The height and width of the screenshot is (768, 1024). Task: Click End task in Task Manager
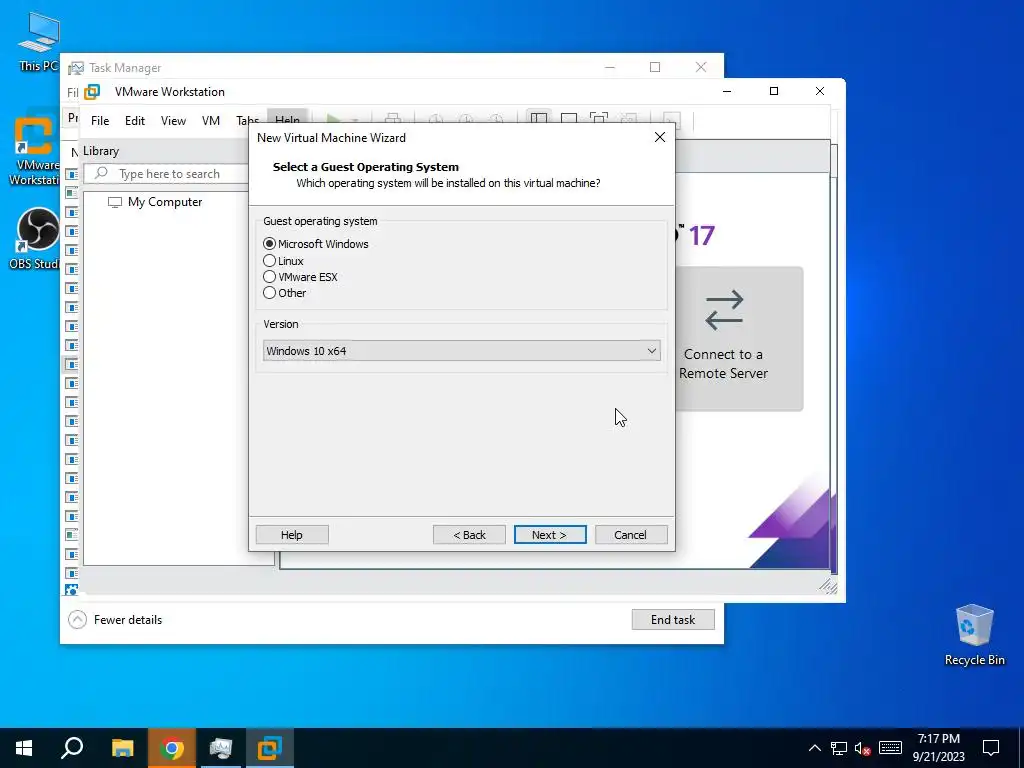click(x=673, y=620)
